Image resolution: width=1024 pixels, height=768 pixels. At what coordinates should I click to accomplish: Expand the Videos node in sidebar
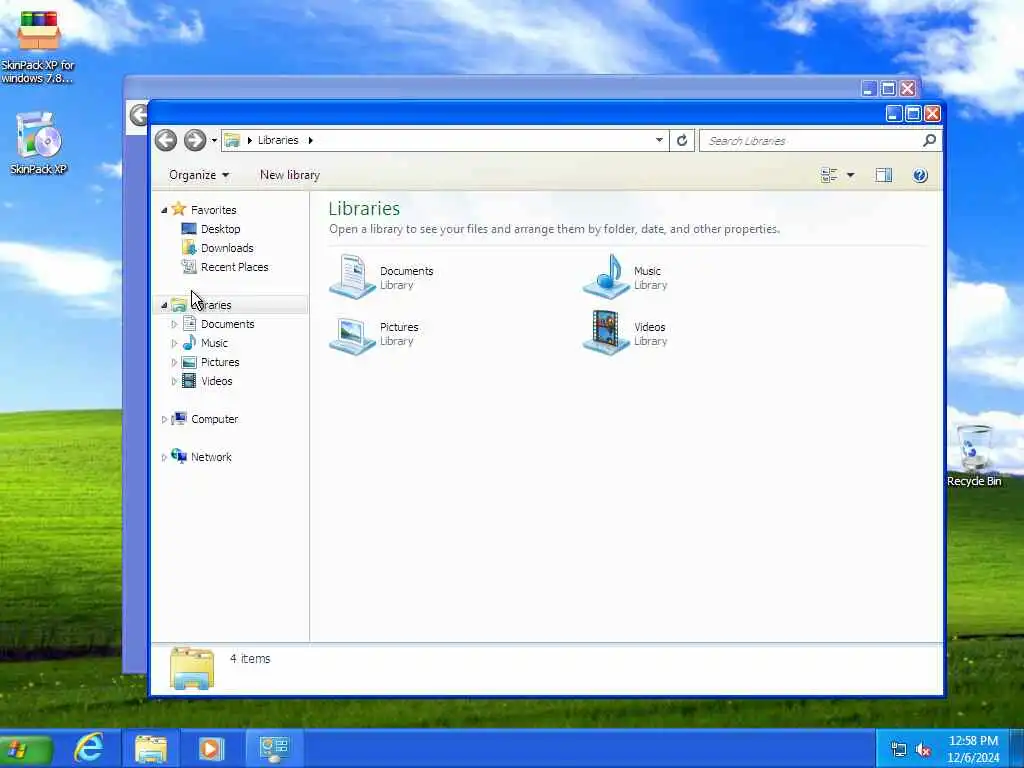point(174,381)
